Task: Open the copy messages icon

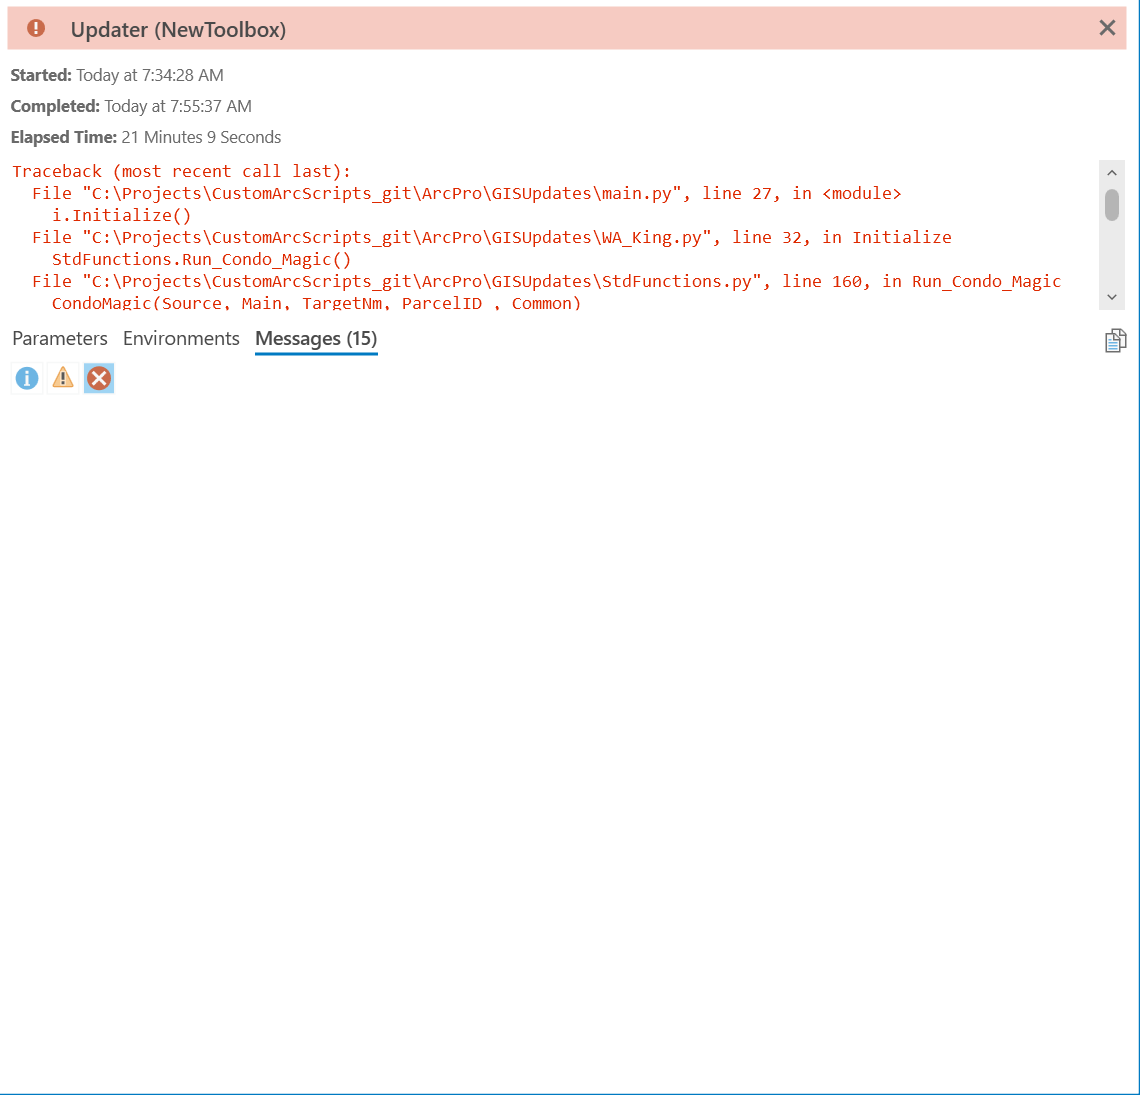Action: 1115,340
